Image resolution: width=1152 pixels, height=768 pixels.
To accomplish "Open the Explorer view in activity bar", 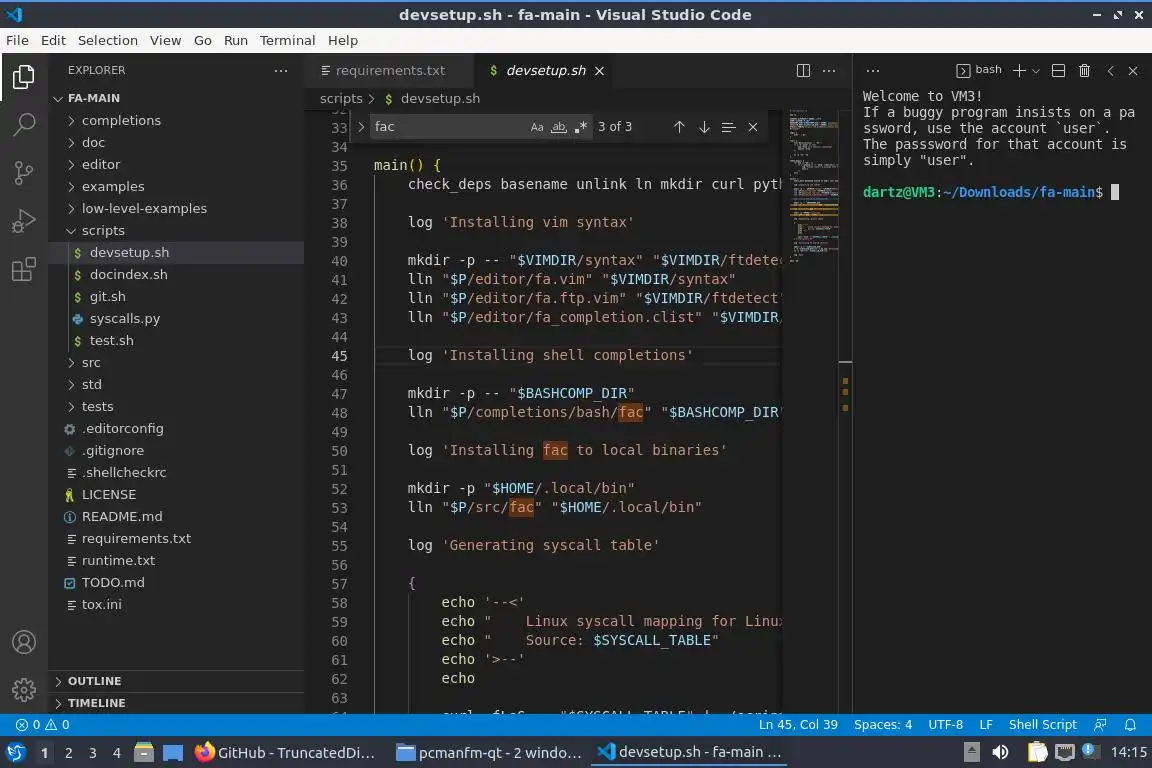I will pos(24,76).
